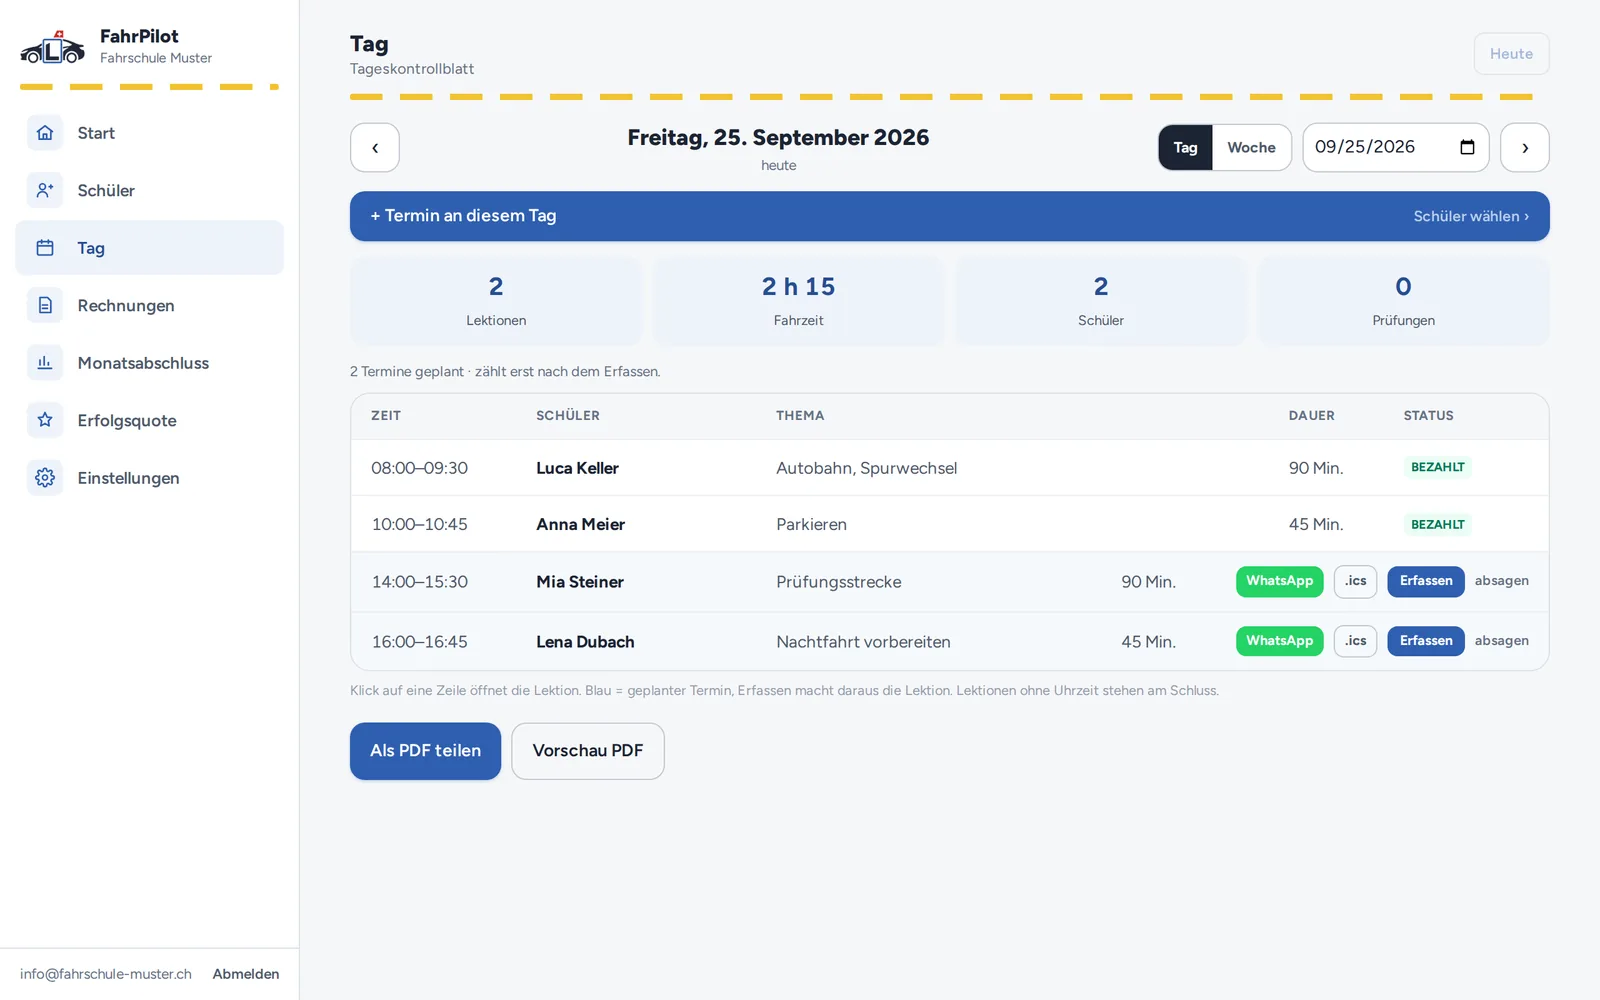Click Erfassen for Mia Steiner

click(x=1426, y=581)
